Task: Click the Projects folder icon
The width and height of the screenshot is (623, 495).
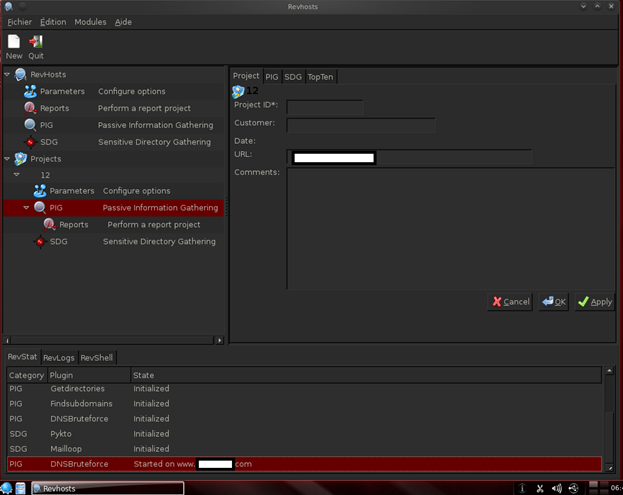Action: click(20, 158)
